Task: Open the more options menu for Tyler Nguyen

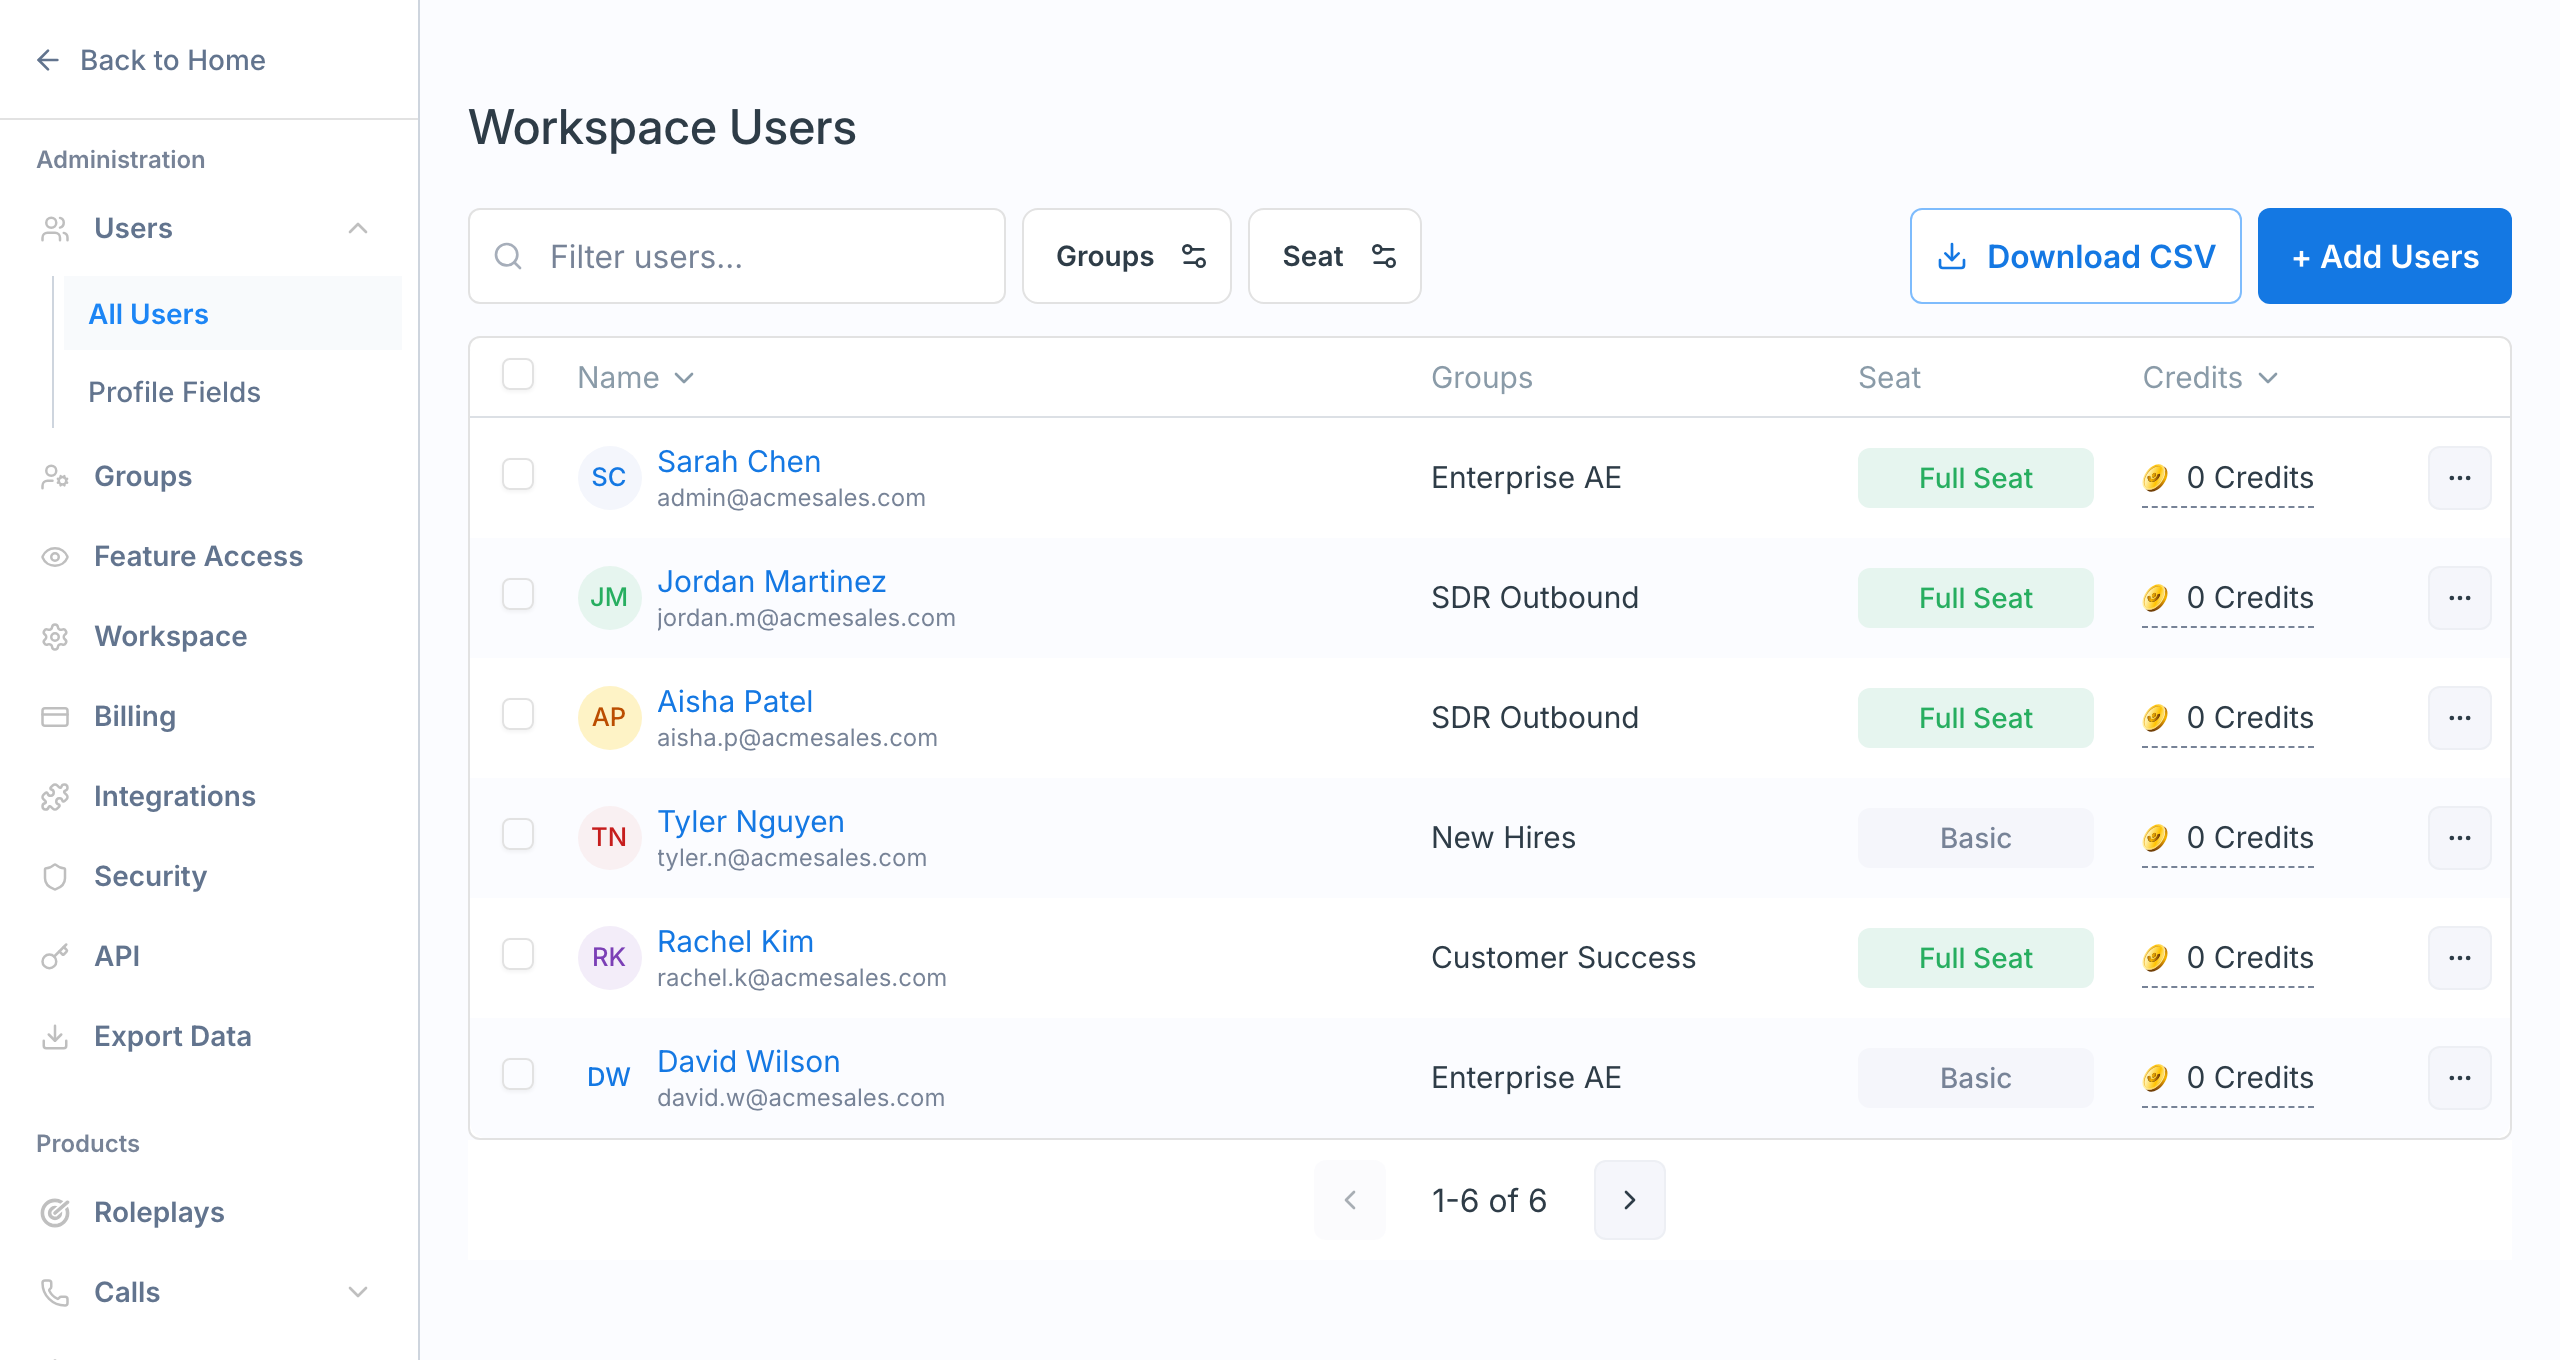Action: 2460,838
